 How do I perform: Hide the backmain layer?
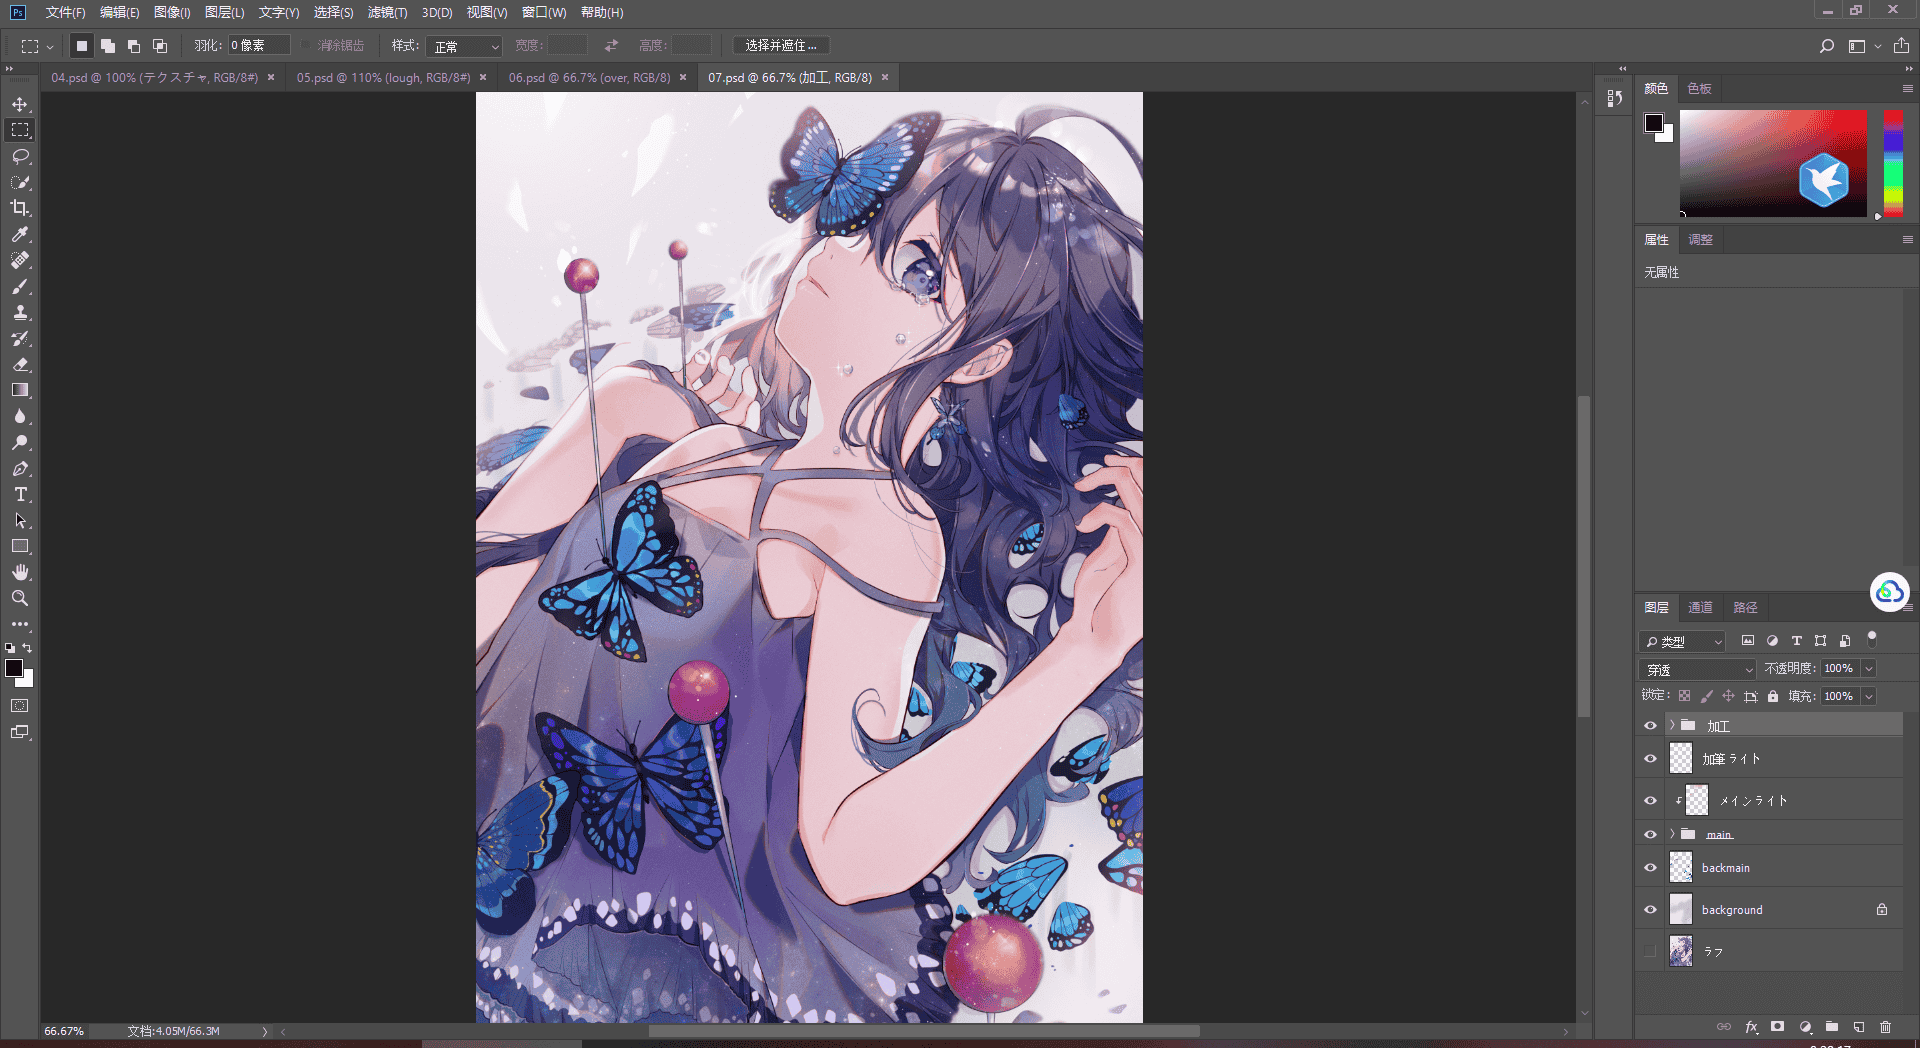pos(1650,868)
